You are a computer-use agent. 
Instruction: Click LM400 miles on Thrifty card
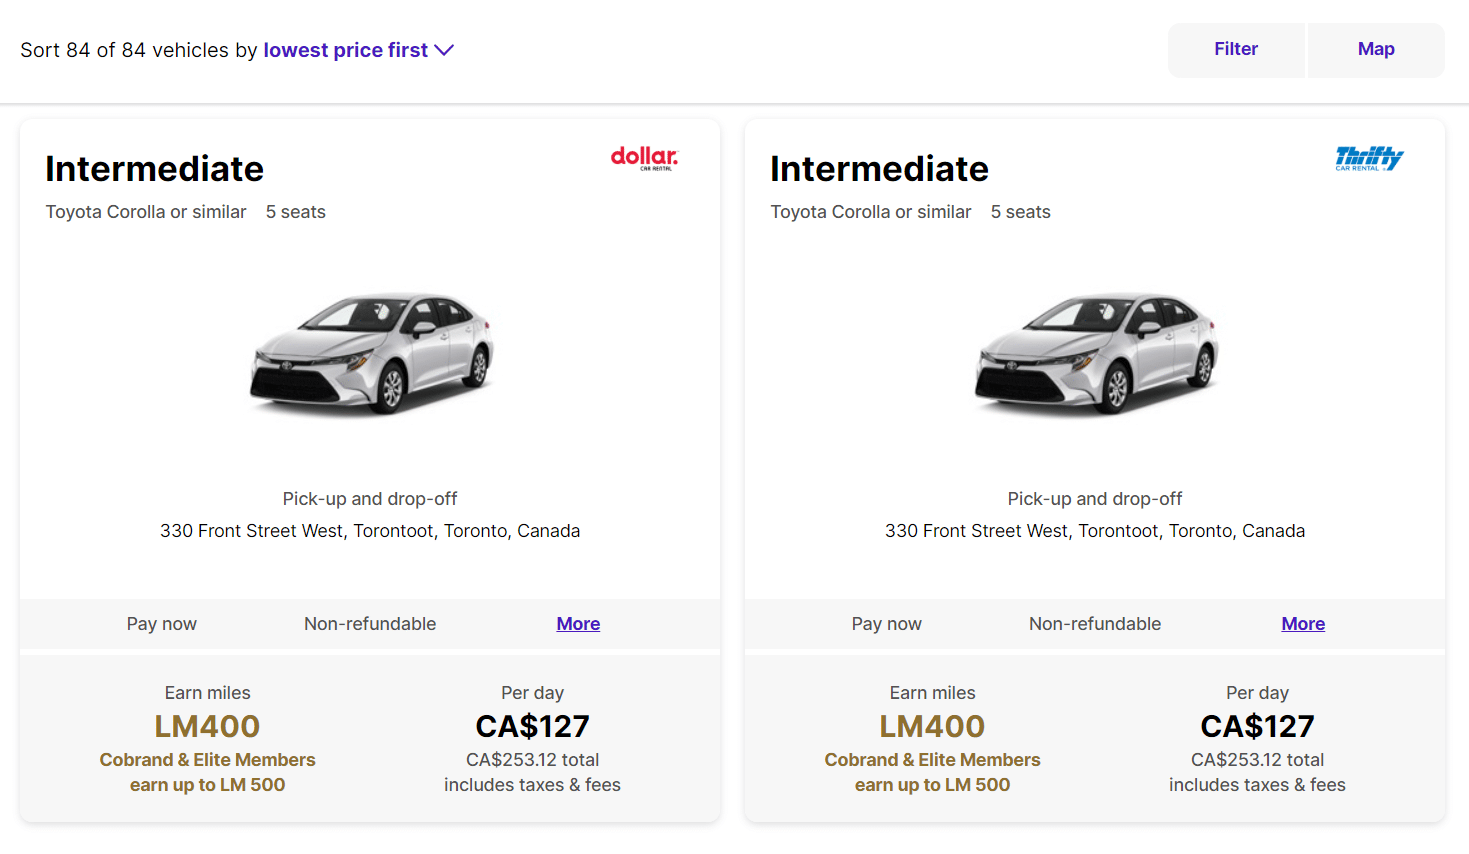pyautogui.click(x=932, y=726)
